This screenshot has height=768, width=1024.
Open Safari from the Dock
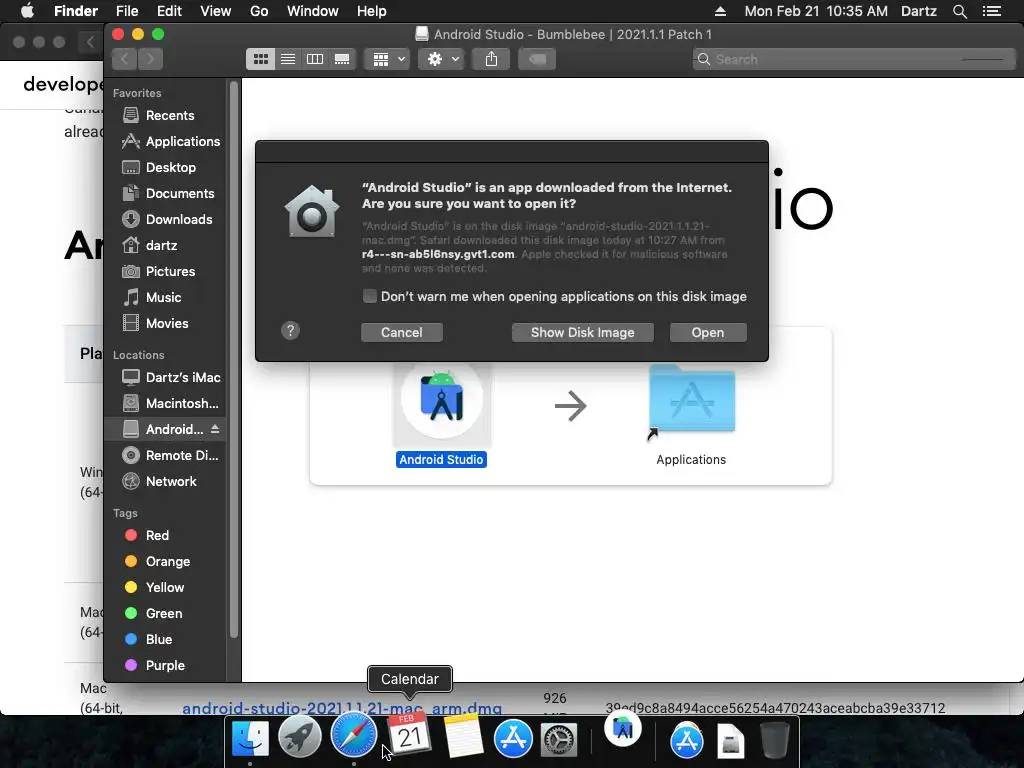tap(354, 736)
